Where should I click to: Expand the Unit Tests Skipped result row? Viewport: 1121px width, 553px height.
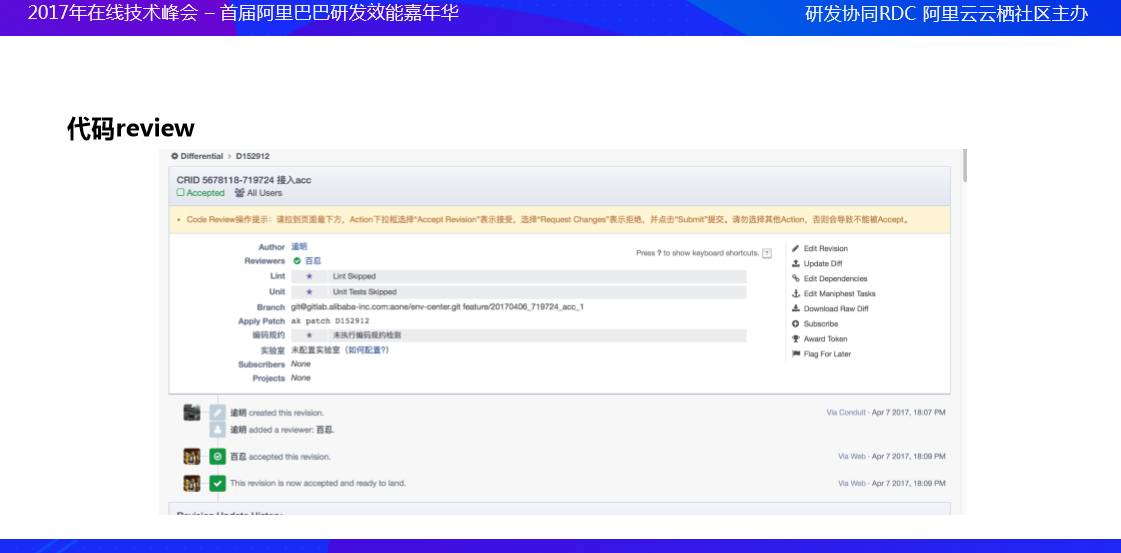(x=518, y=292)
